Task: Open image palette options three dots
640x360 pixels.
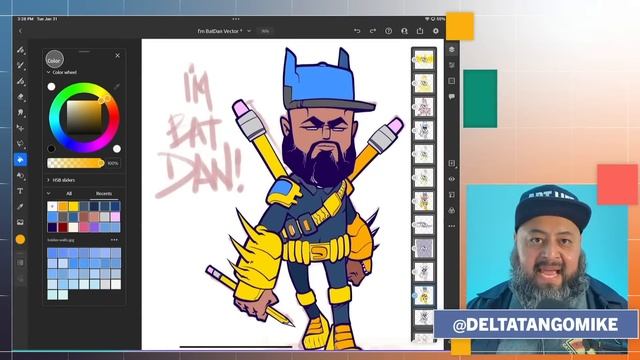Action: pos(114,240)
